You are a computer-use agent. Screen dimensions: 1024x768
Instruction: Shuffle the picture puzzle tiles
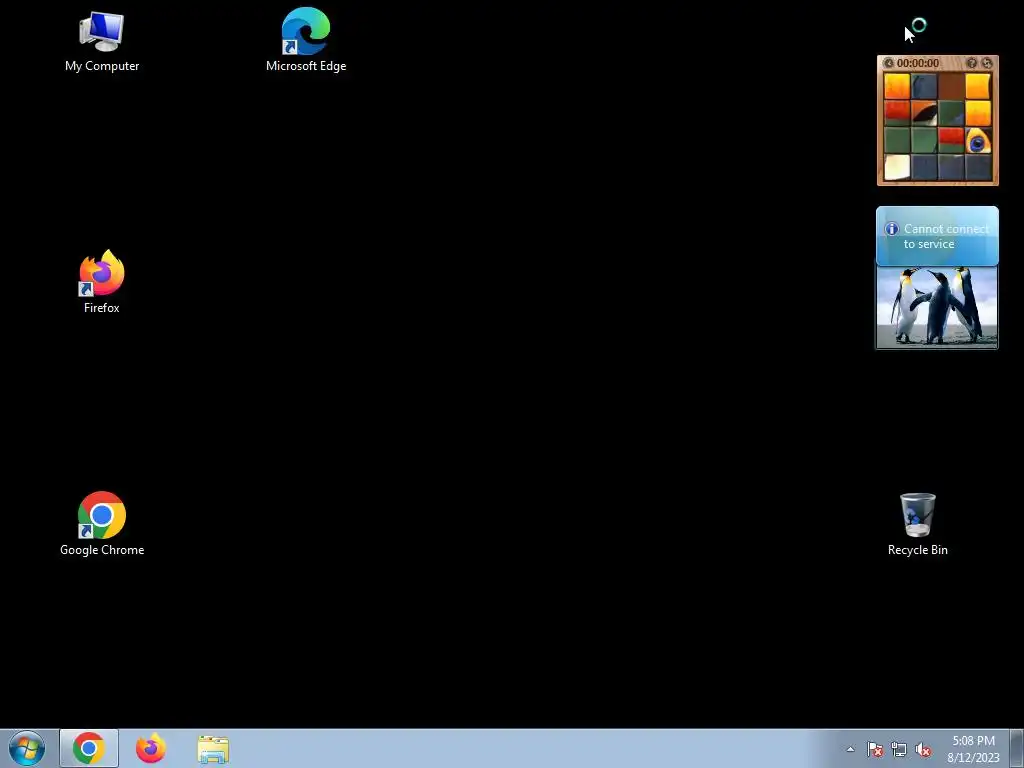click(x=987, y=63)
